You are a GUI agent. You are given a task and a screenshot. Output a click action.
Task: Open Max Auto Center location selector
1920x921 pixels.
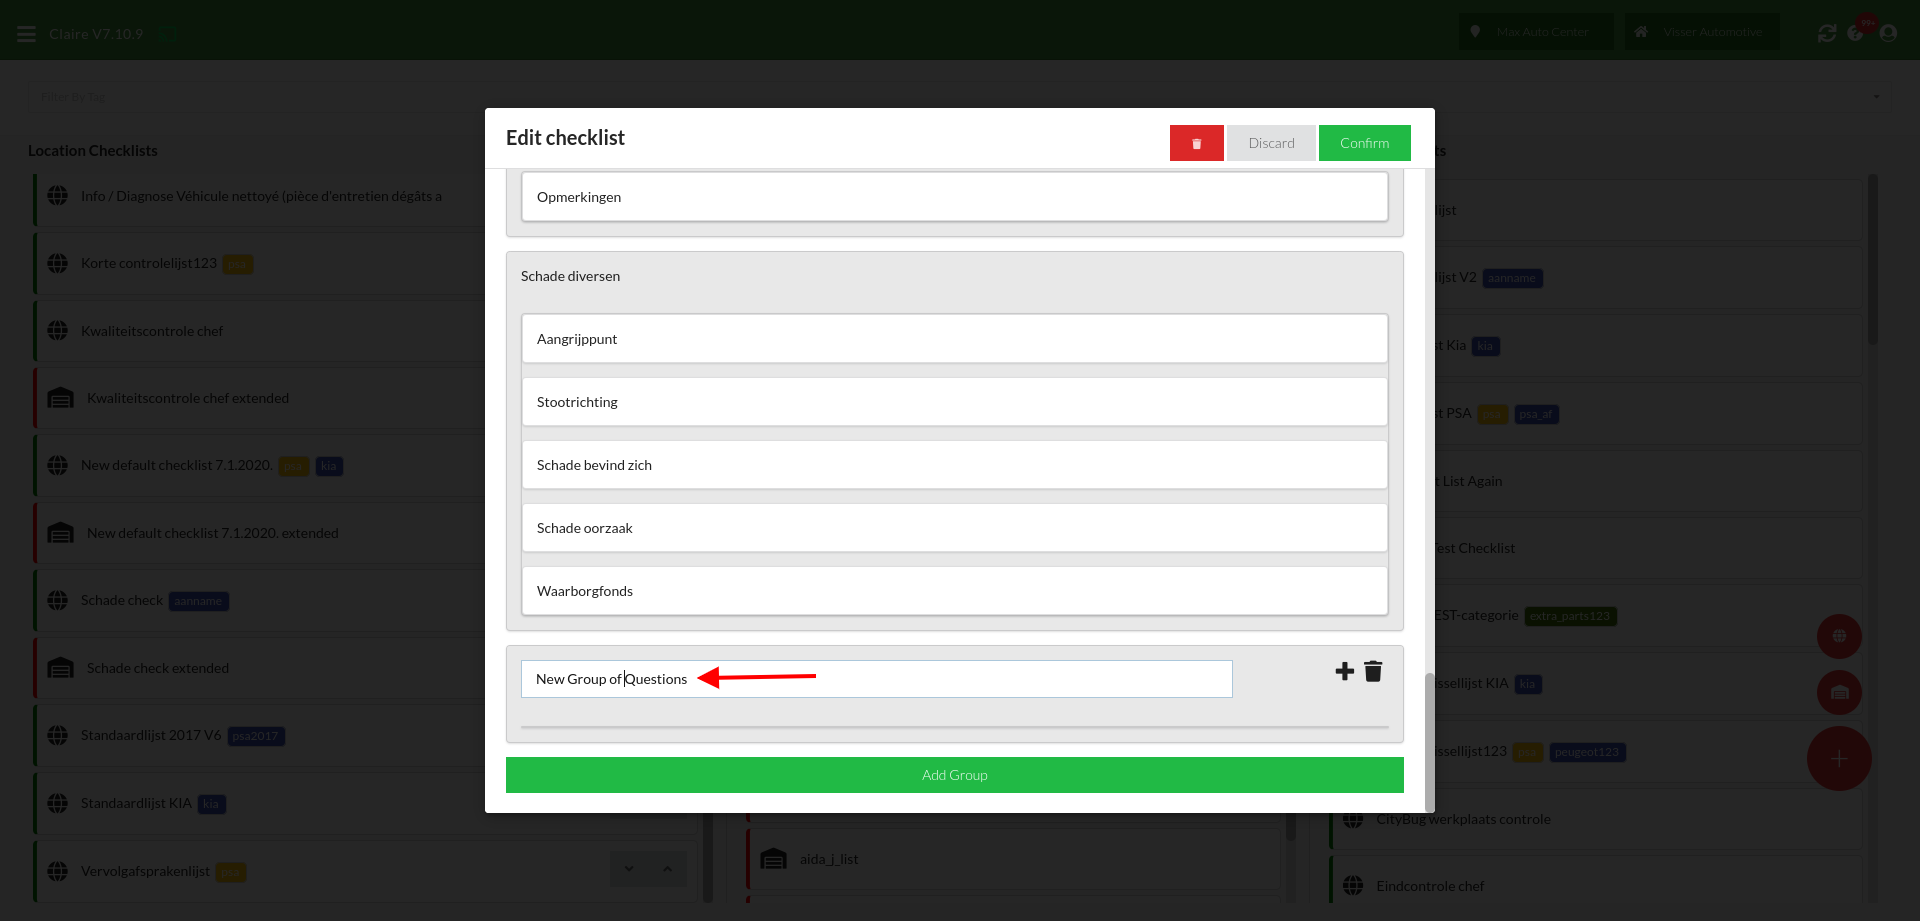pos(1535,32)
